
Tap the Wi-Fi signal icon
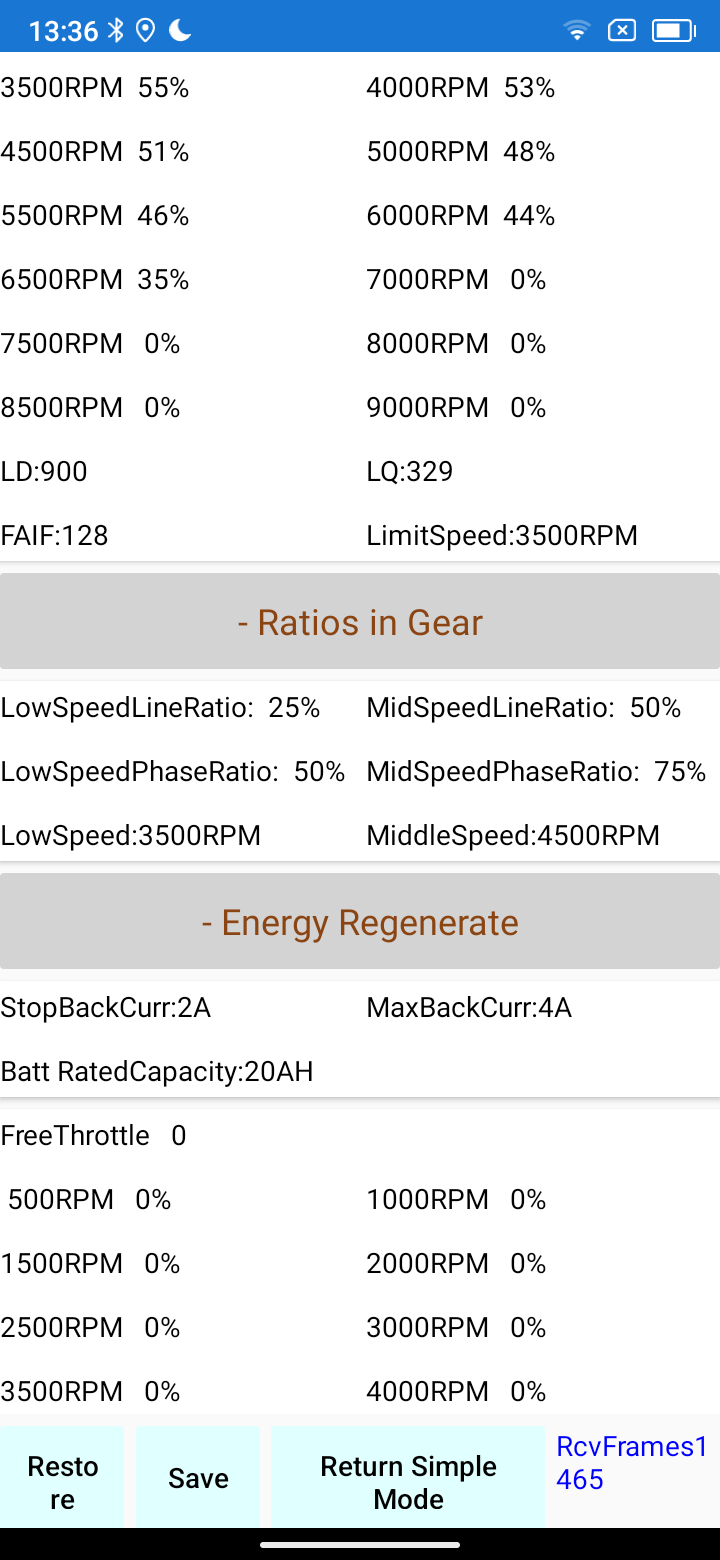(577, 31)
